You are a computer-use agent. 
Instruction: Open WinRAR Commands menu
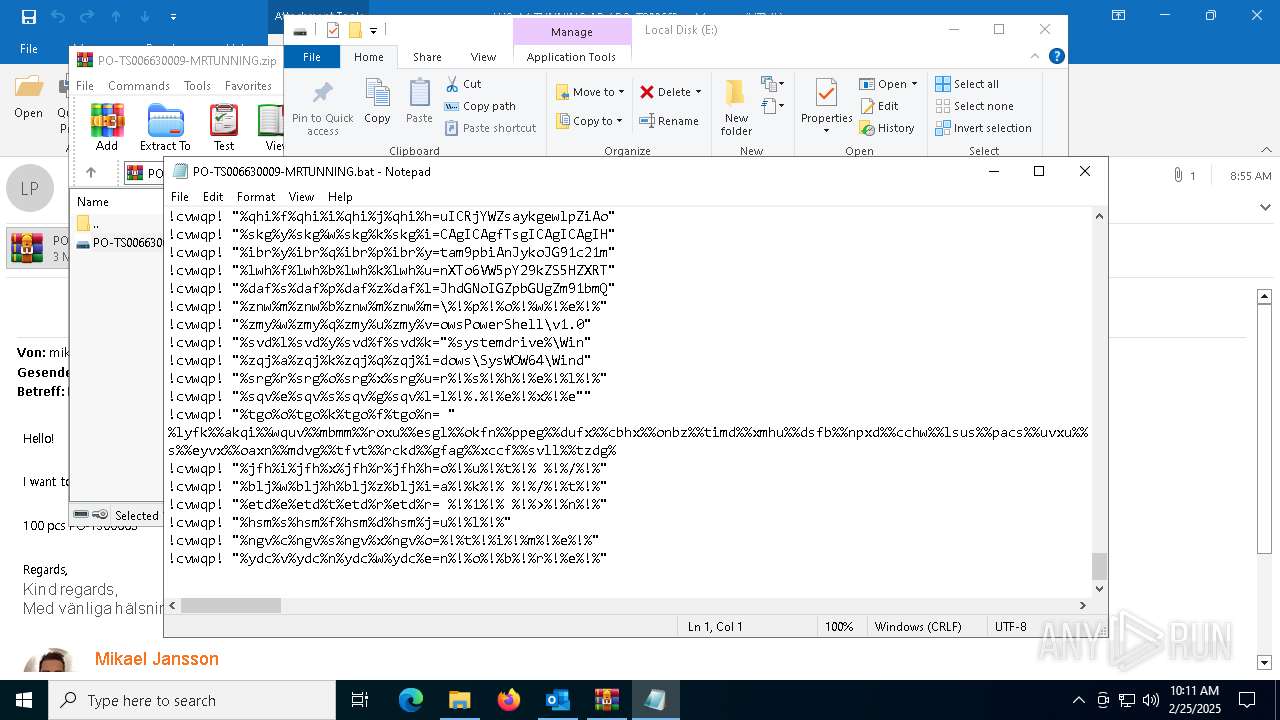(139, 86)
